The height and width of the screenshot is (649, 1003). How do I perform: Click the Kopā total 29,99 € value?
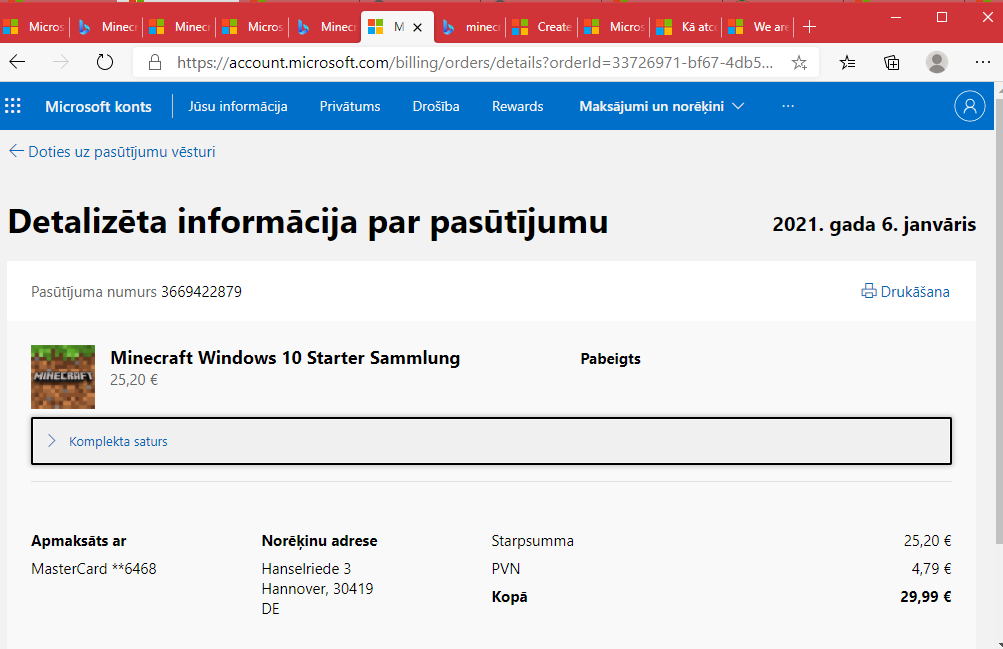click(x=926, y=597)
